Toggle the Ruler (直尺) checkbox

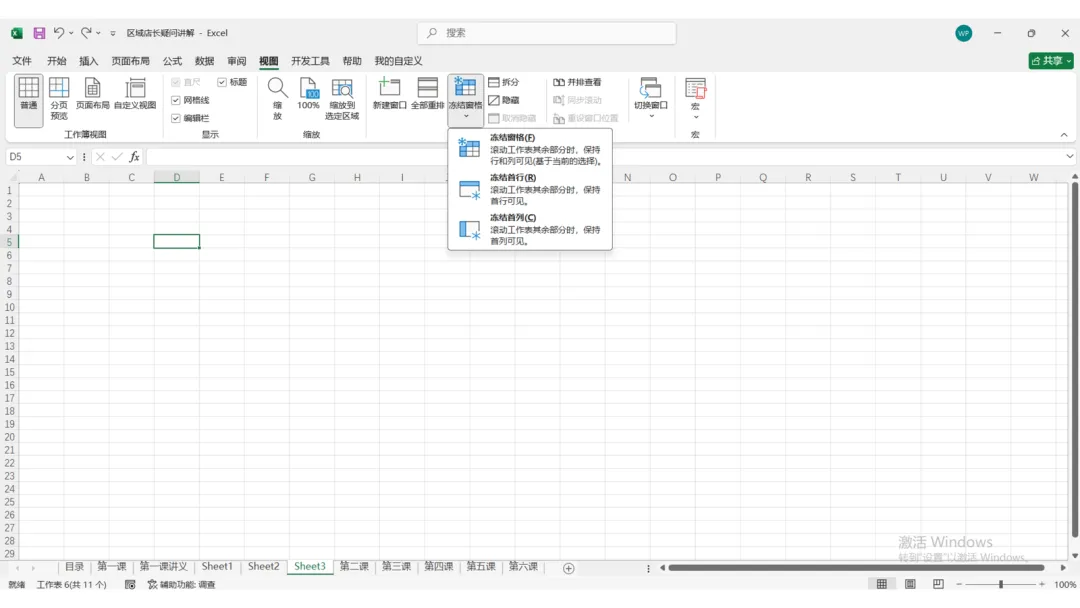[176, 82]
